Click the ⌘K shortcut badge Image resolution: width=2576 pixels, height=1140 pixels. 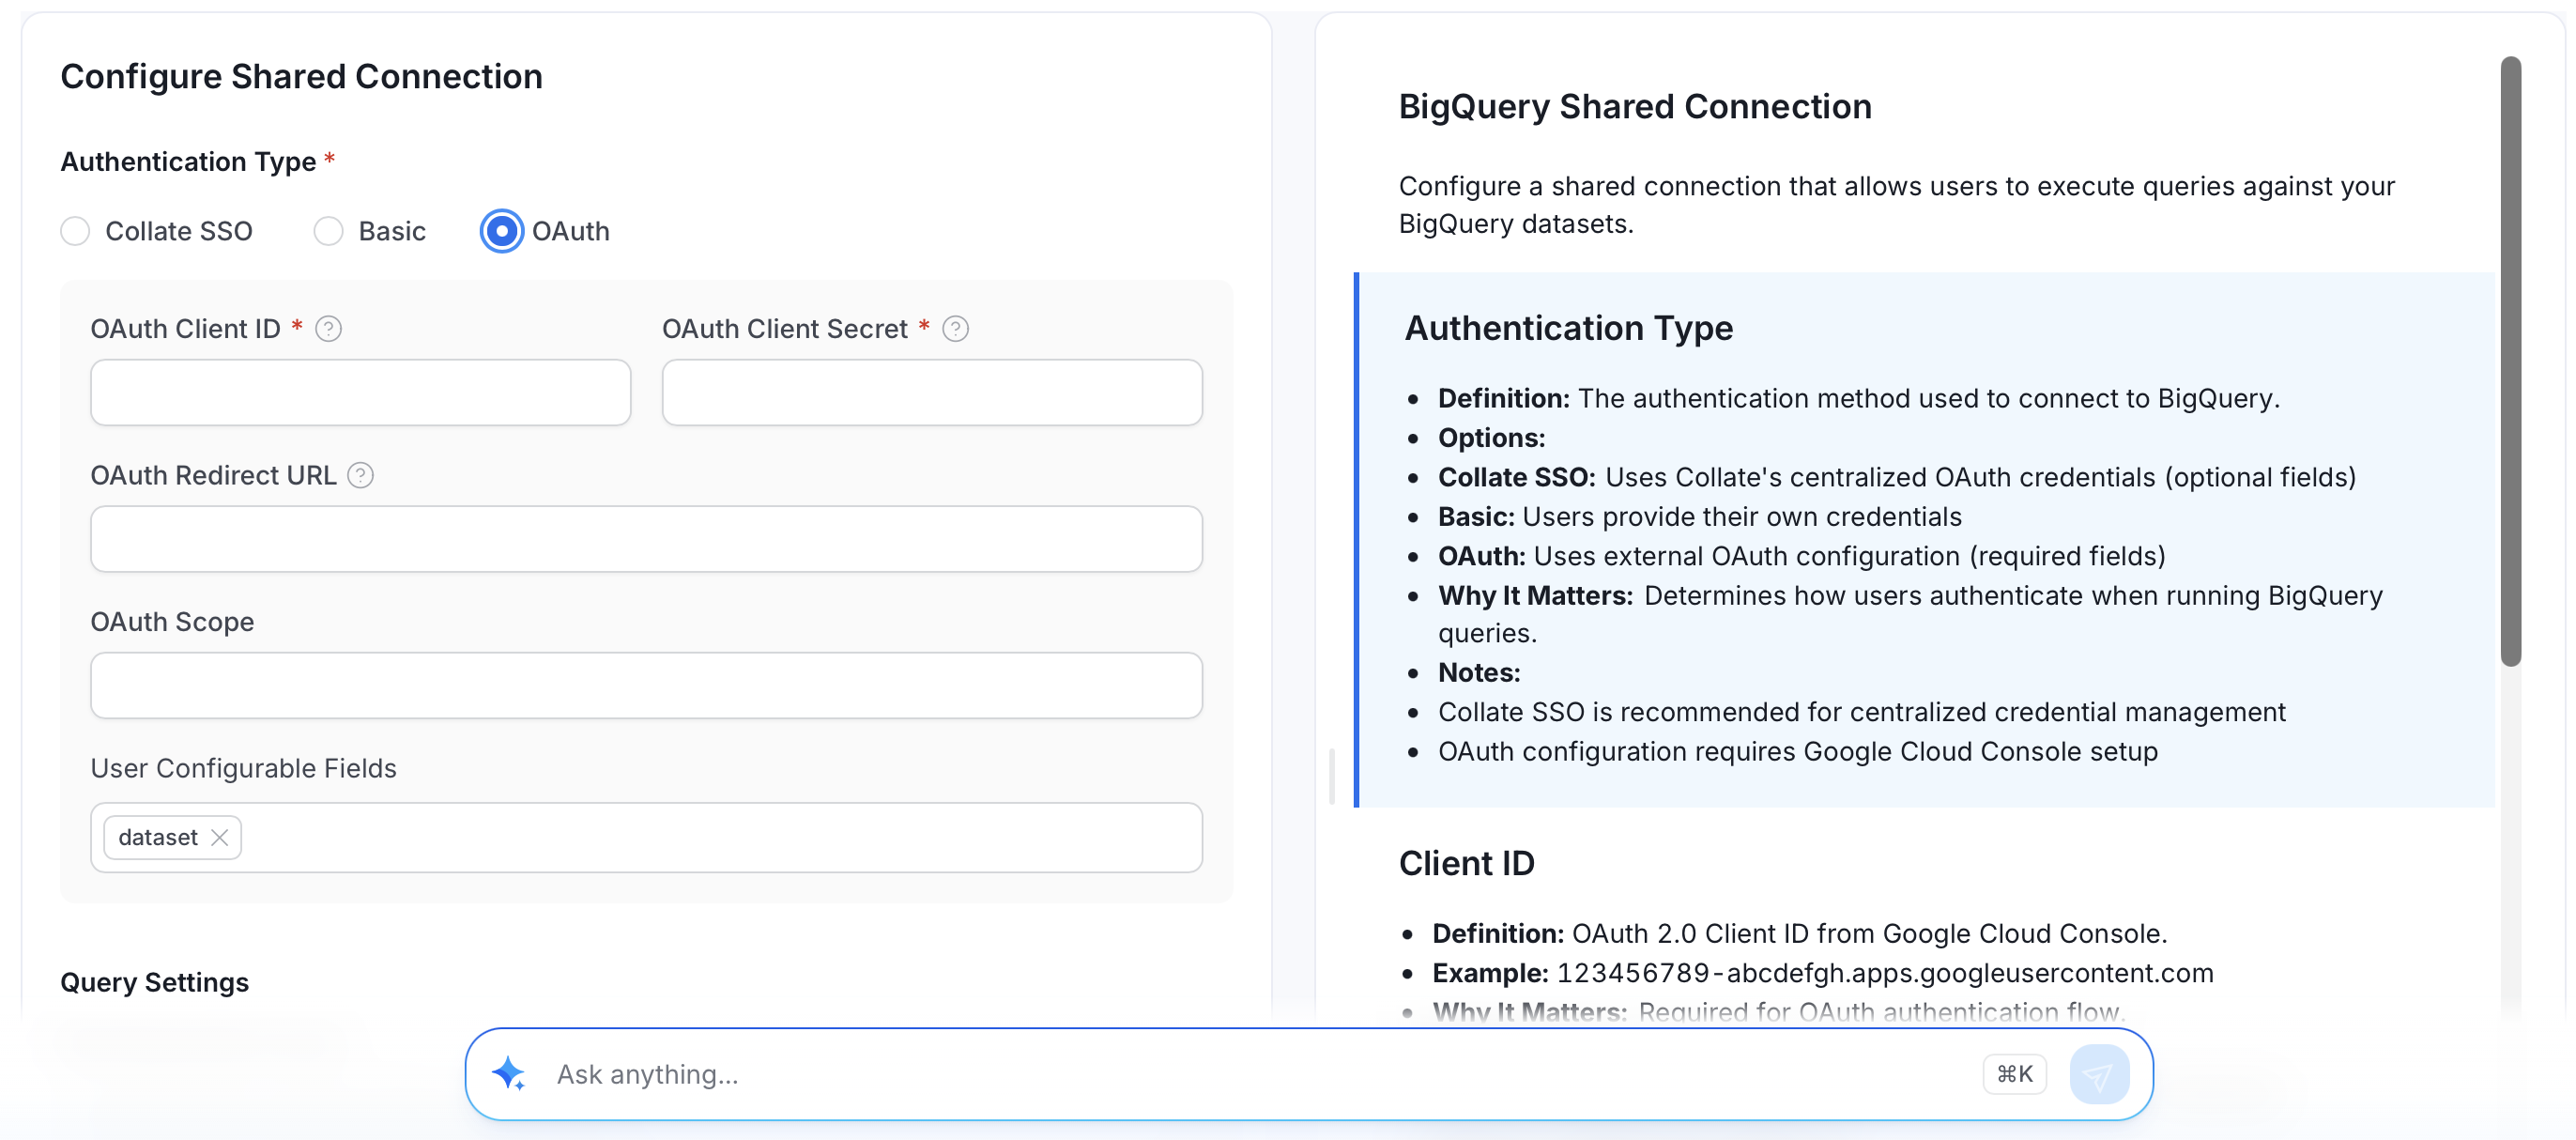(x=2014, y=1074)
